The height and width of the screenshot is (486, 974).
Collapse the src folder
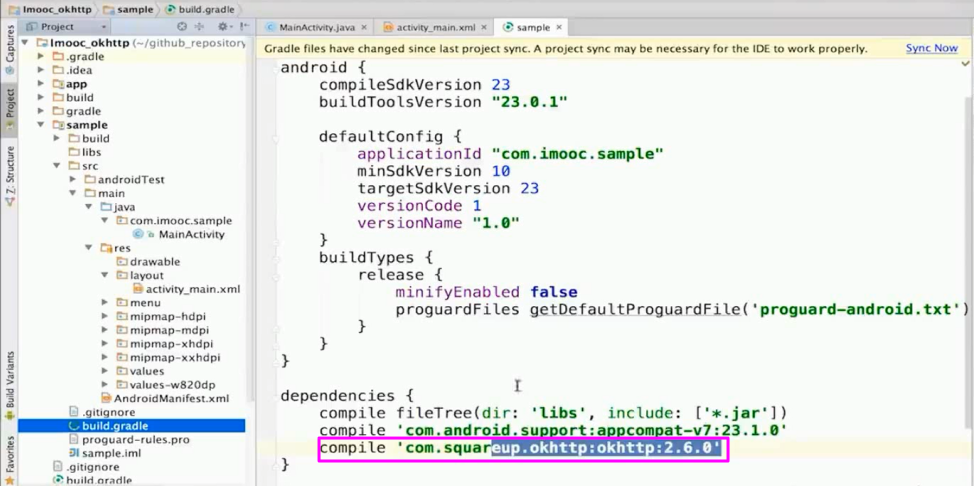pyautogui.click(x=57, y=166)
